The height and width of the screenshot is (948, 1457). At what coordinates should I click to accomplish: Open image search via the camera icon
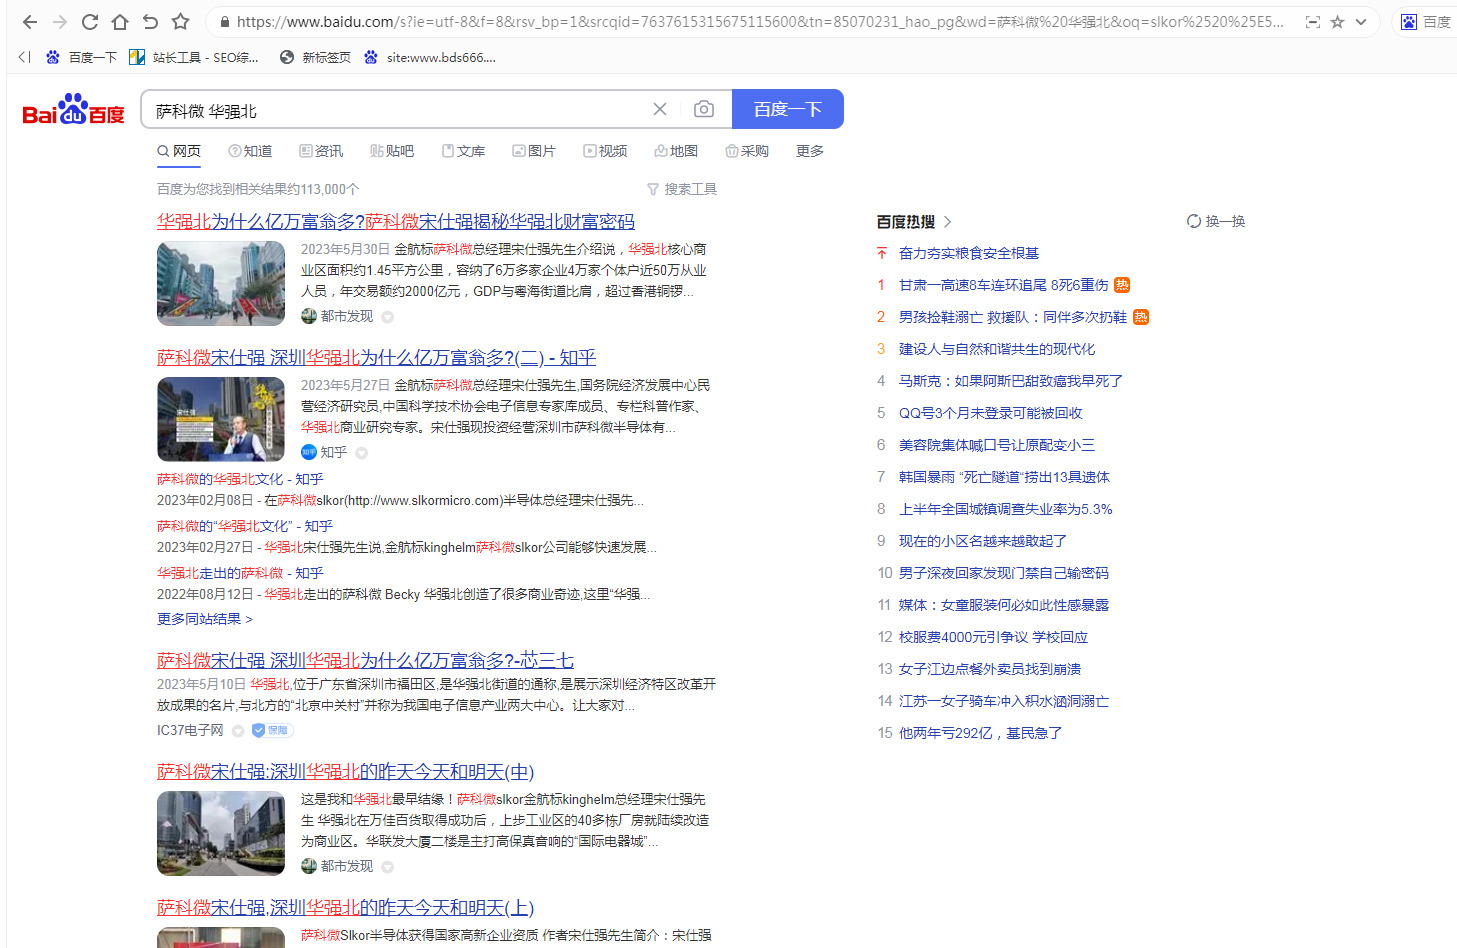tap(704, 109)
